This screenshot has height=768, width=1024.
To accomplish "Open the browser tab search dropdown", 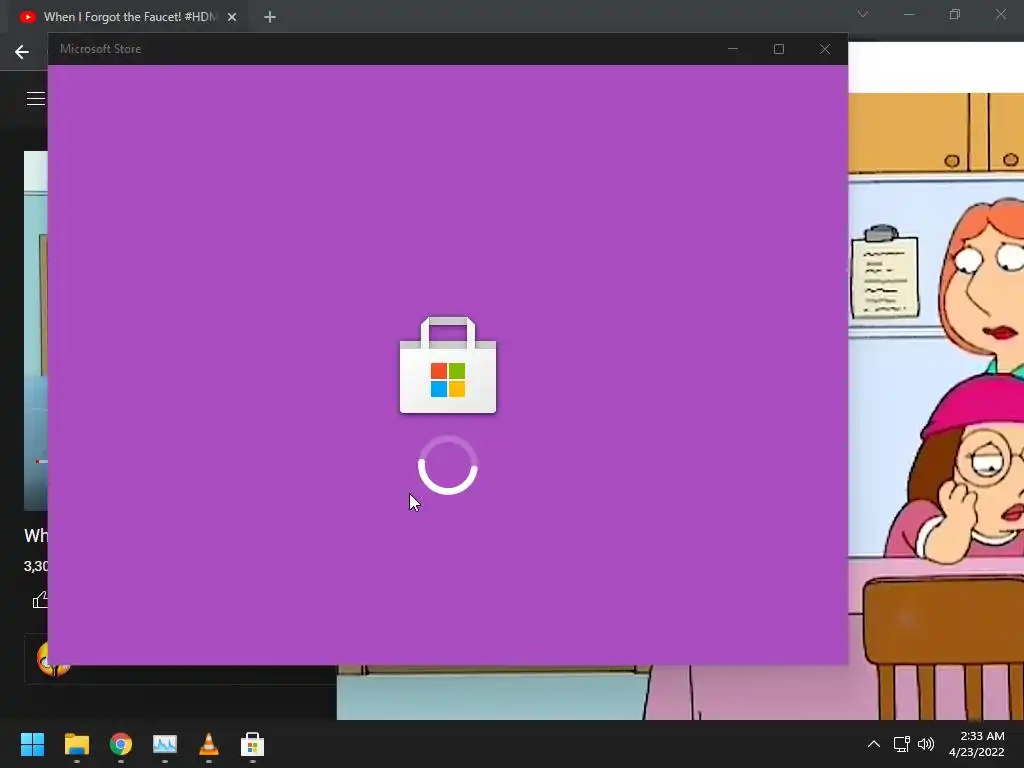I will [x=863, y=14].
